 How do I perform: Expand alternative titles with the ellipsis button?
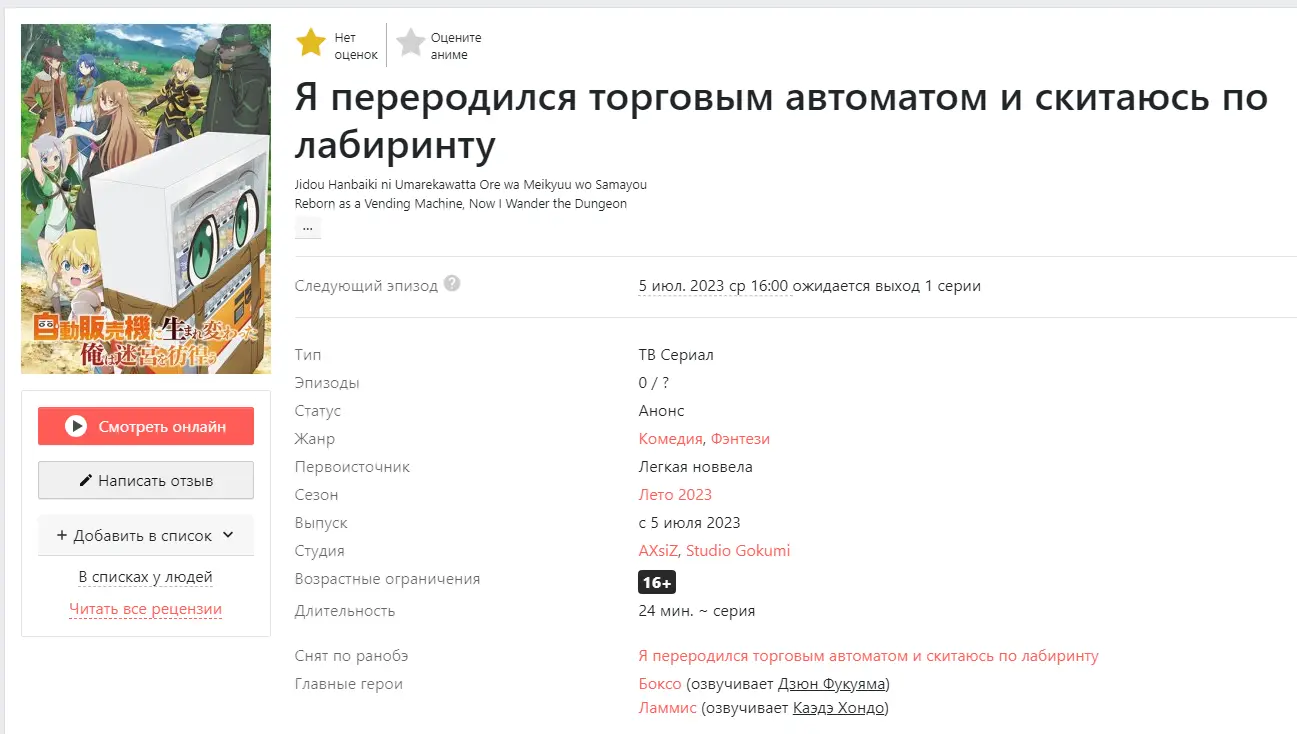308,227
